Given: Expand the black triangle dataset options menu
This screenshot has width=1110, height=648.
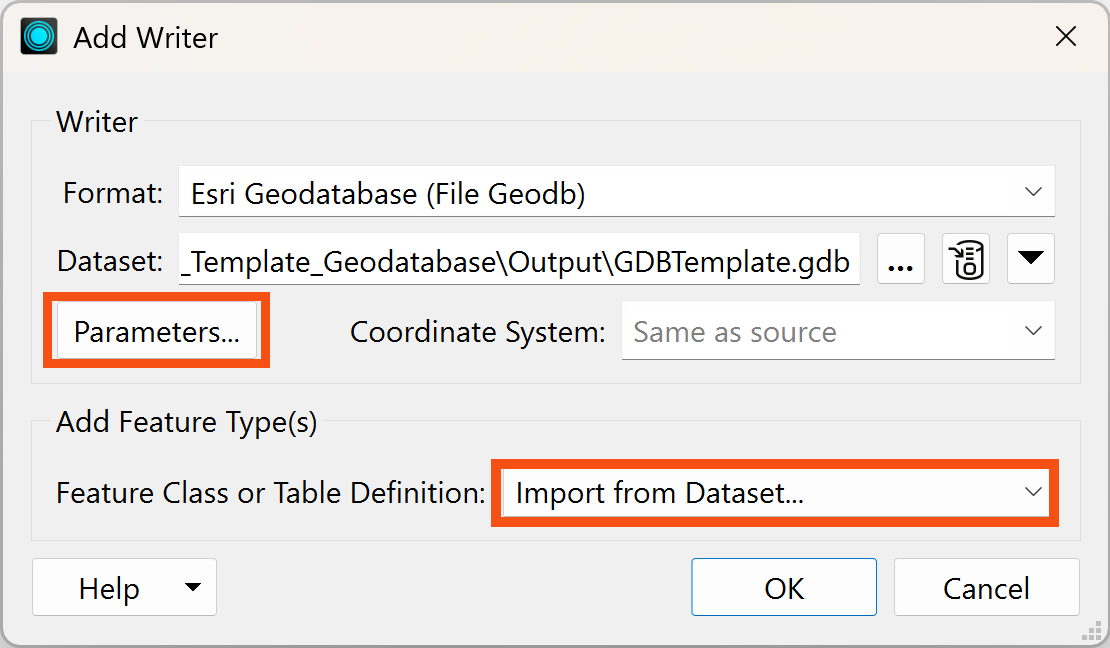Looking at the screenshot, I should [1031, 259].
